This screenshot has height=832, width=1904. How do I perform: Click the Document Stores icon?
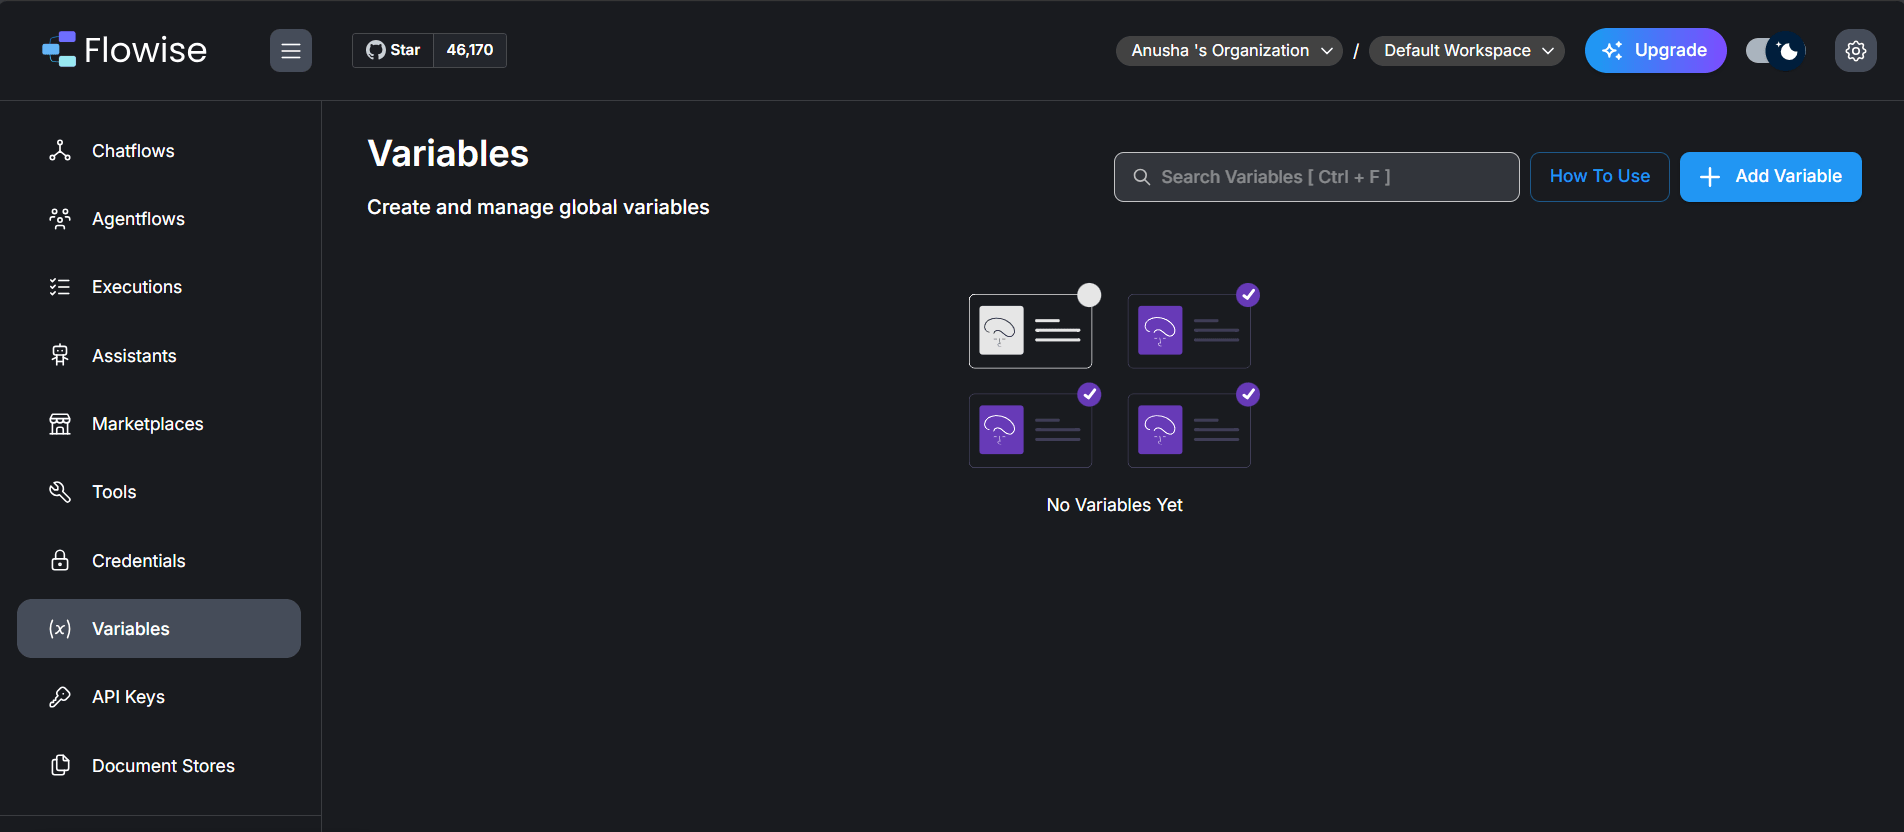[x=60, y=766]
